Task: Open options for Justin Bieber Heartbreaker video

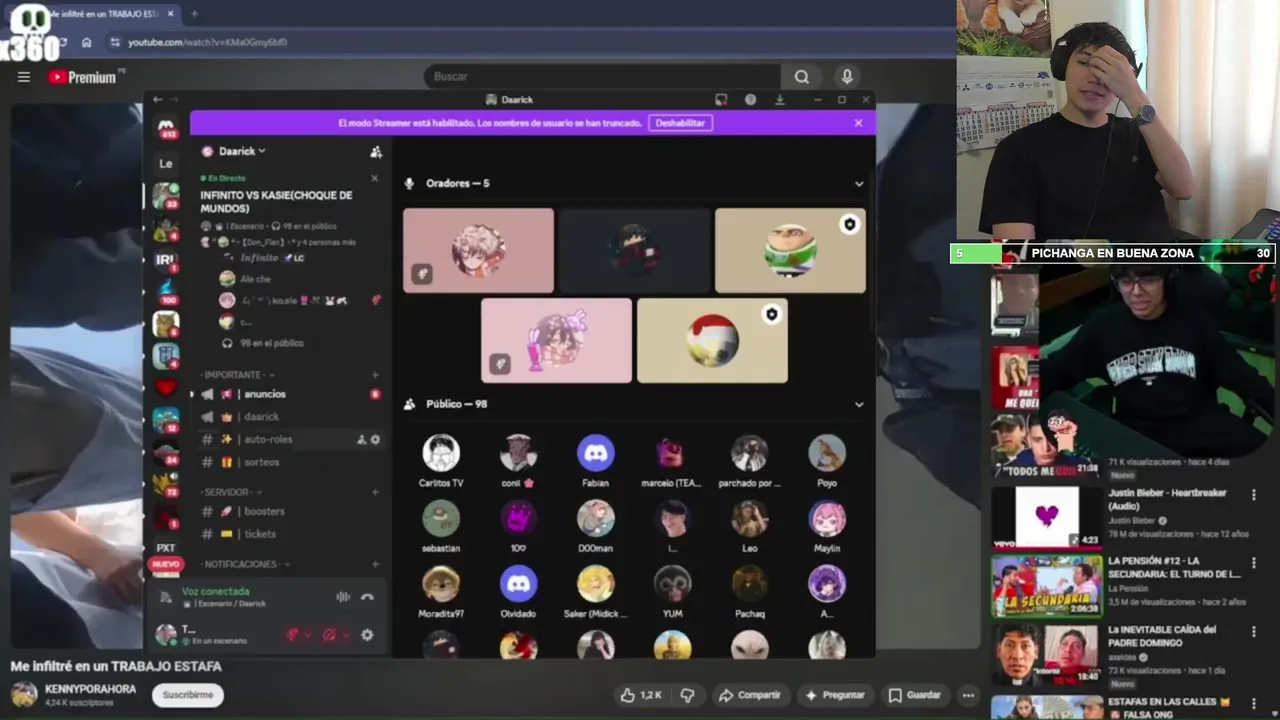Action: tap(1253, 494)
